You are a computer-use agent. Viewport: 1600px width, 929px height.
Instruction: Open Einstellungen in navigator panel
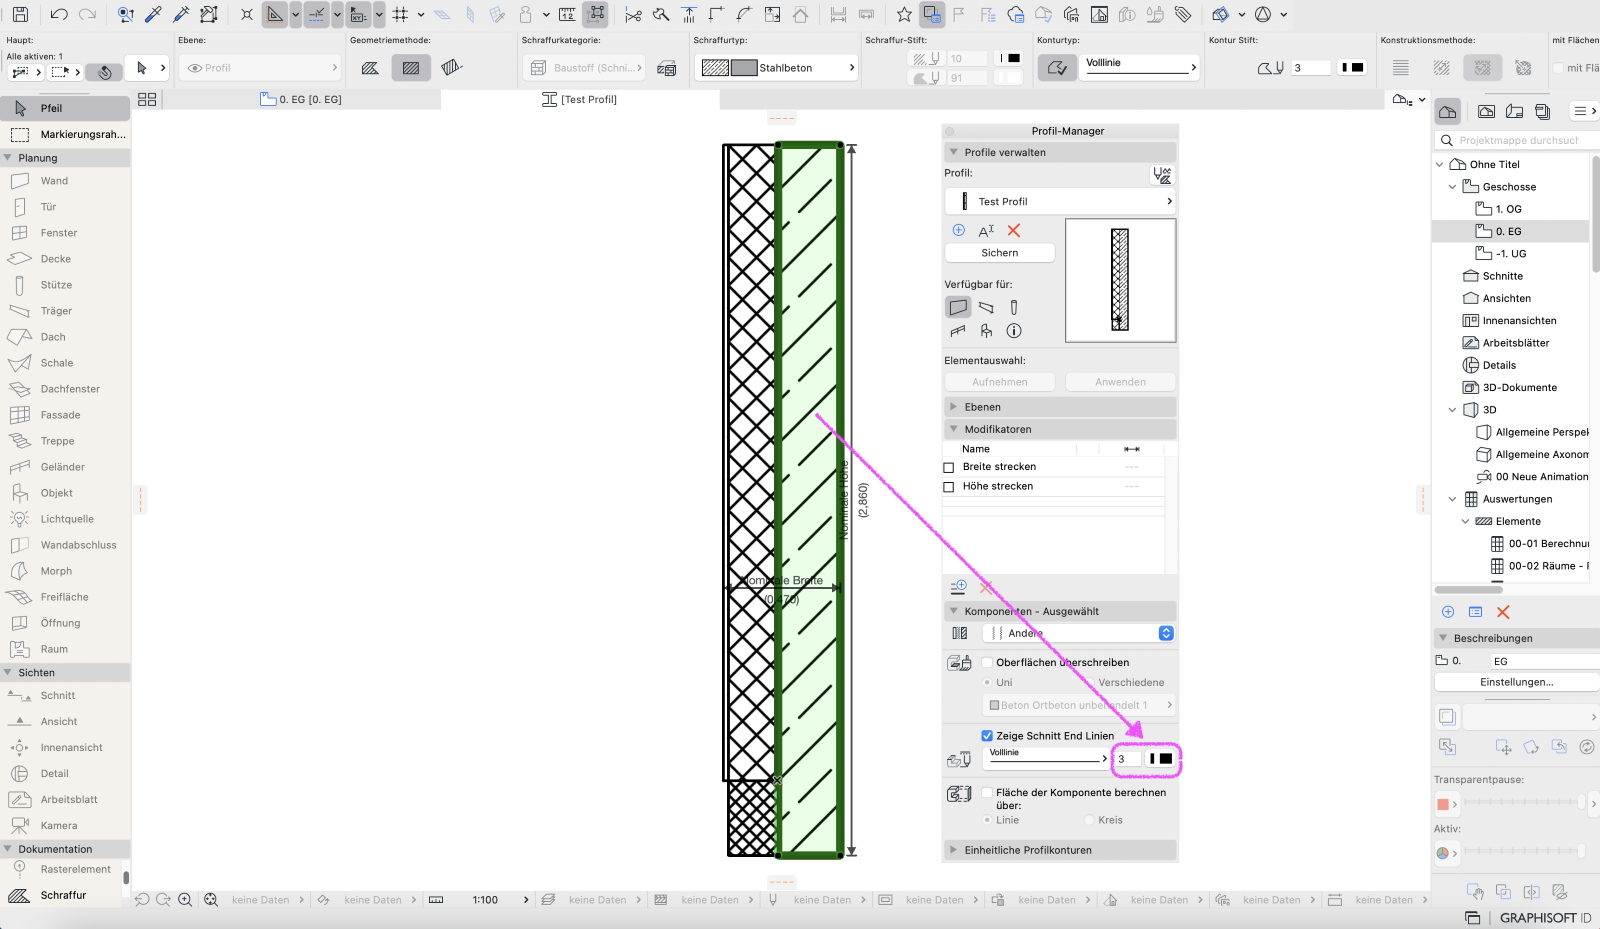tap(1516, 682)
